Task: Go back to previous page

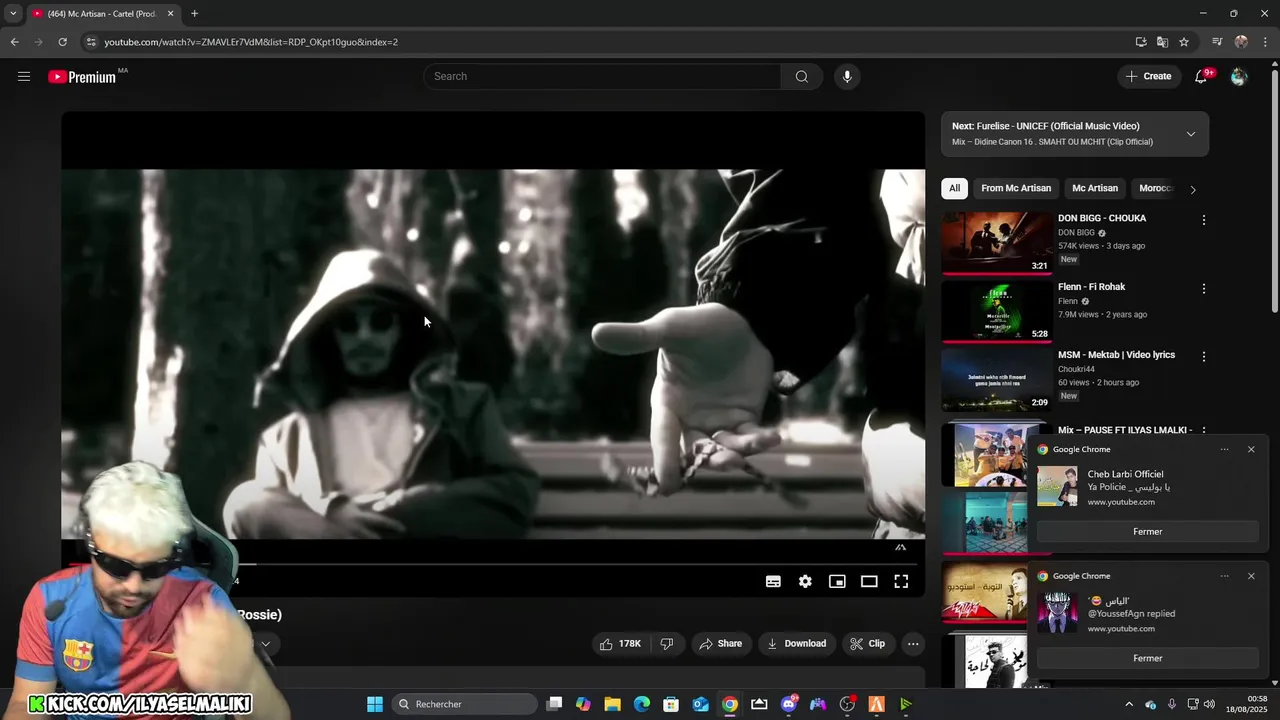Action: (x=14, y=42)
